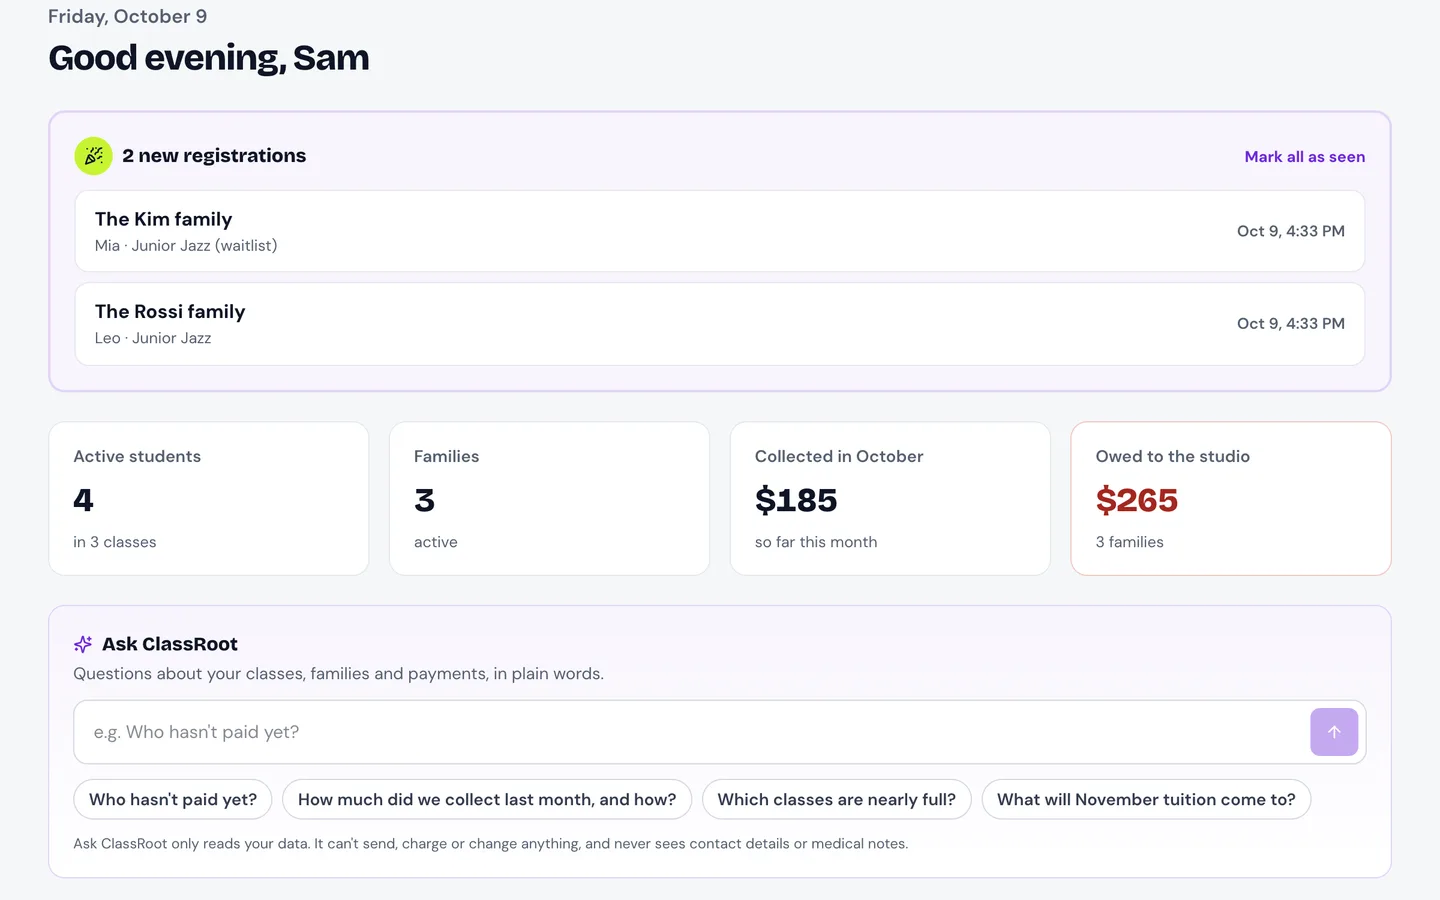
Task: Click the "$265" owed amount
Action: [x=1137, y=500]
